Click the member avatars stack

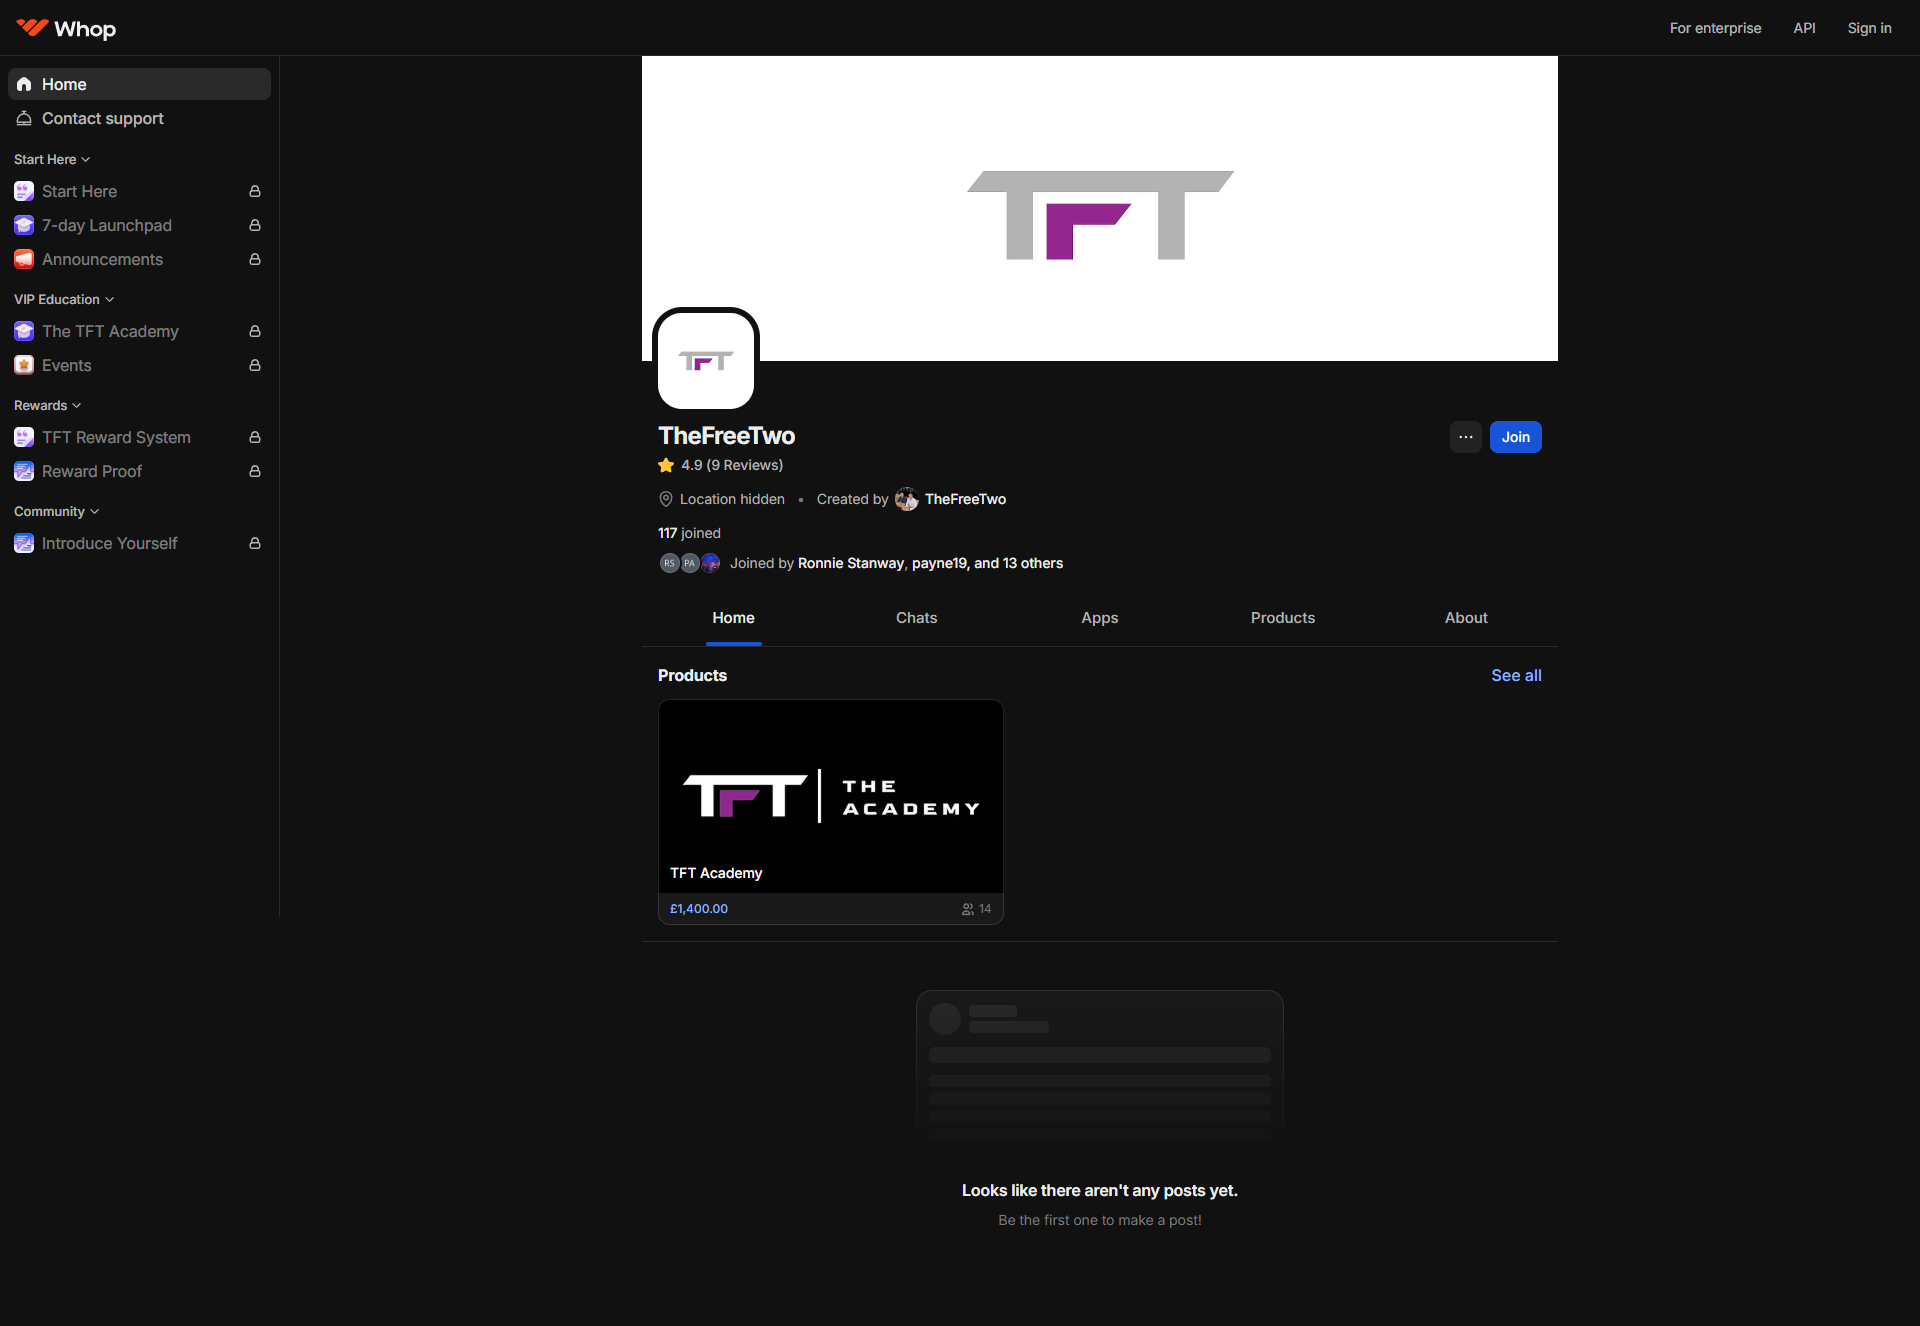690,563
